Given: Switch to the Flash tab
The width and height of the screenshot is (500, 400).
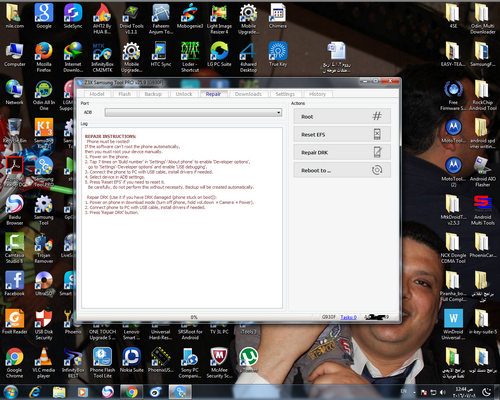Looking at the screenshot, I should pos(124,94).
